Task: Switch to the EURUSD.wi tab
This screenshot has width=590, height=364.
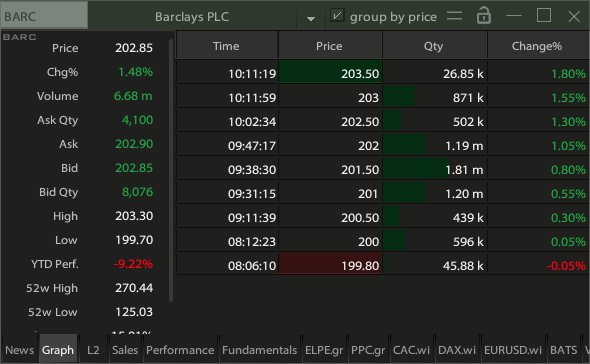Action: (512, 350)
